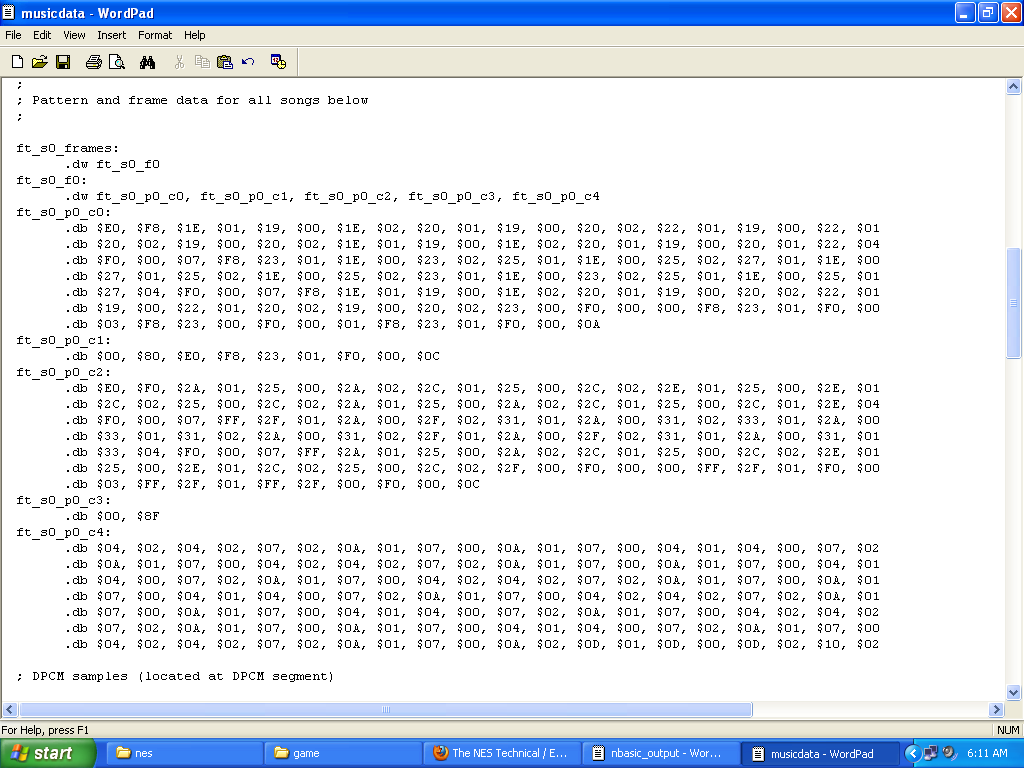Expand hidden system tray icons
This screenshot has width=1024, height=768.
click(x=912, y=753)
